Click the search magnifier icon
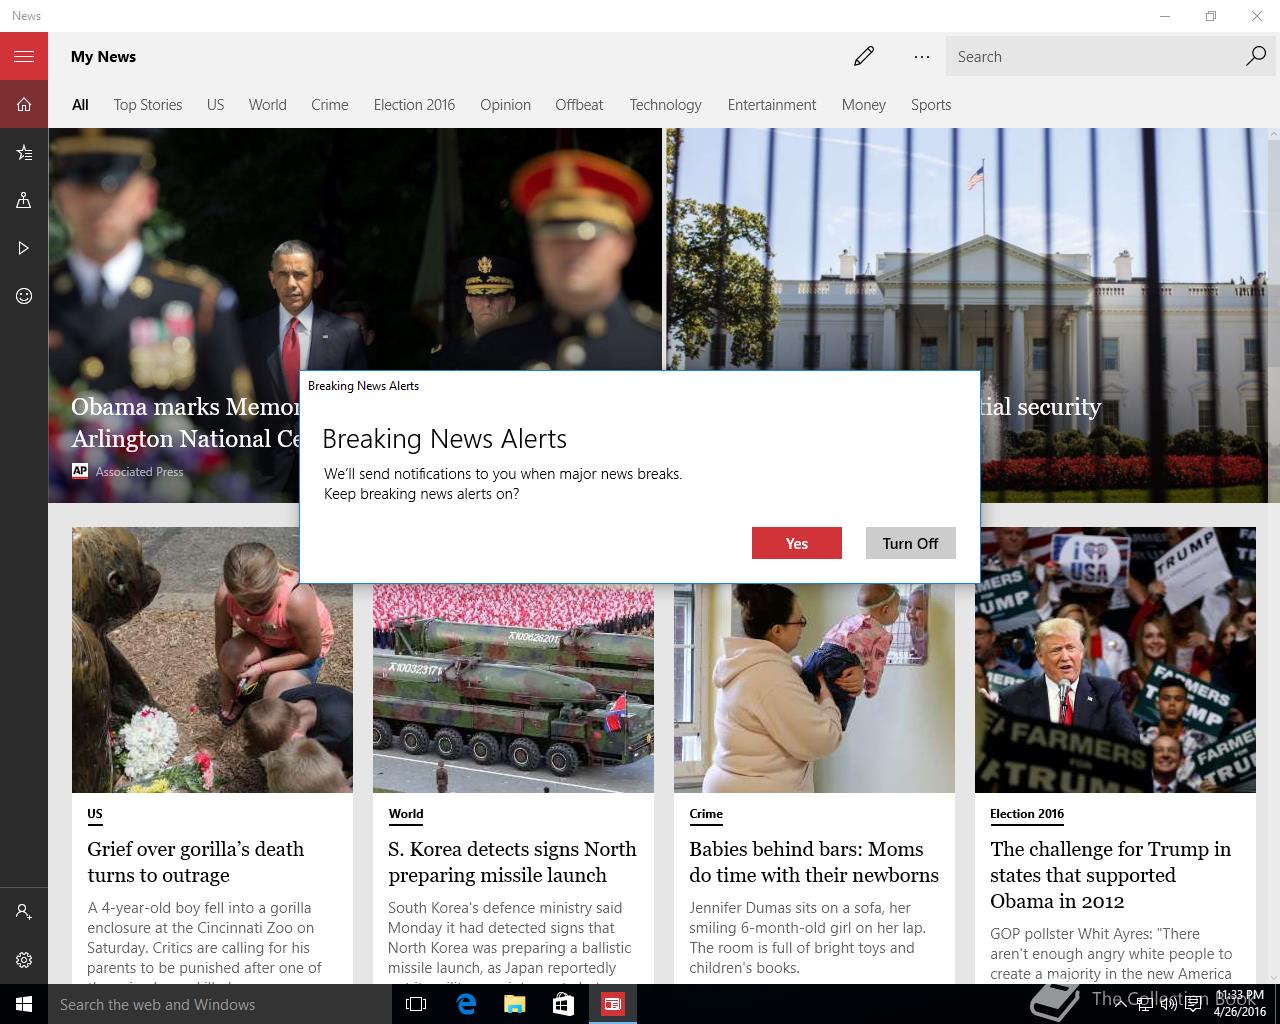1280x1024 pixels. (x=1256, y=56)
